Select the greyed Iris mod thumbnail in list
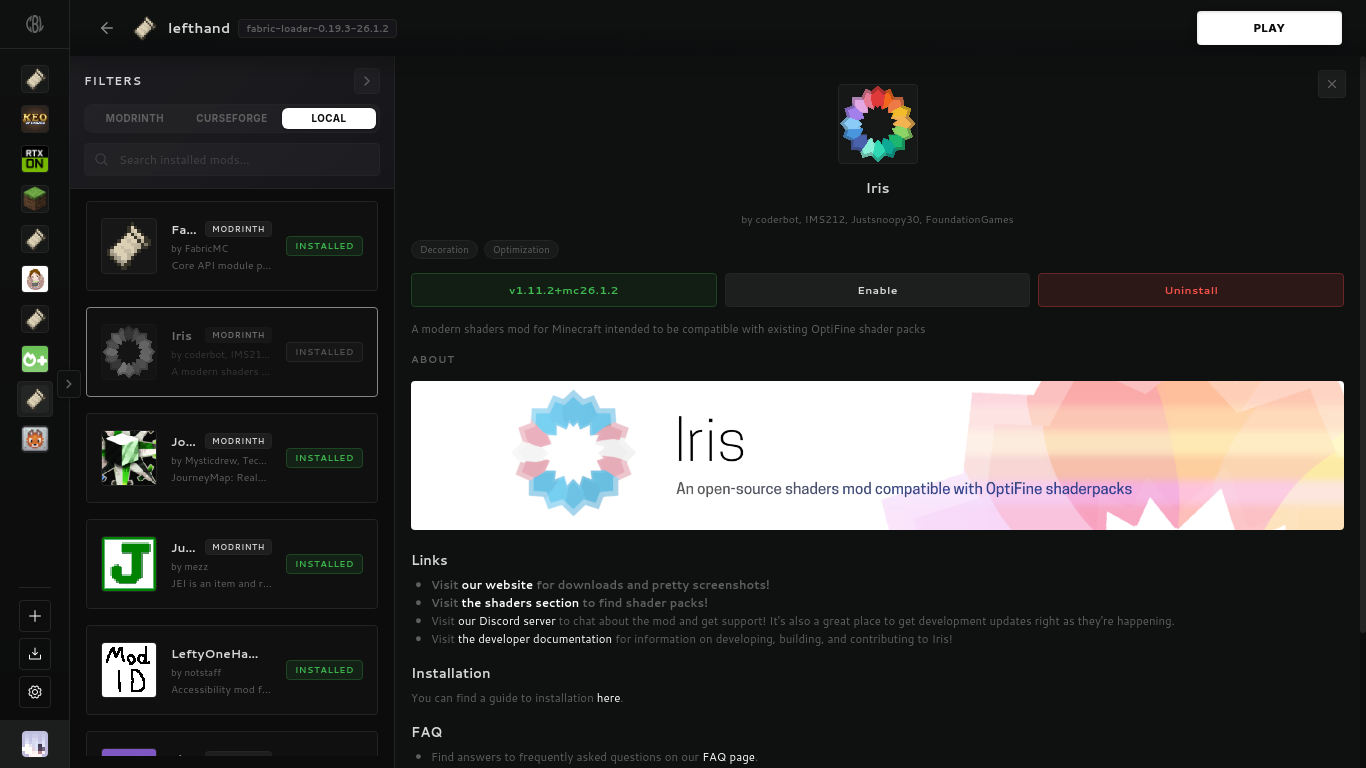 coord(129,352)
